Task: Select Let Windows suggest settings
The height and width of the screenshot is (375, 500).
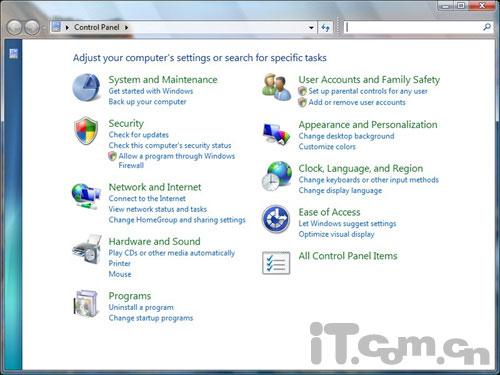Action: click(x=347, y=224)
